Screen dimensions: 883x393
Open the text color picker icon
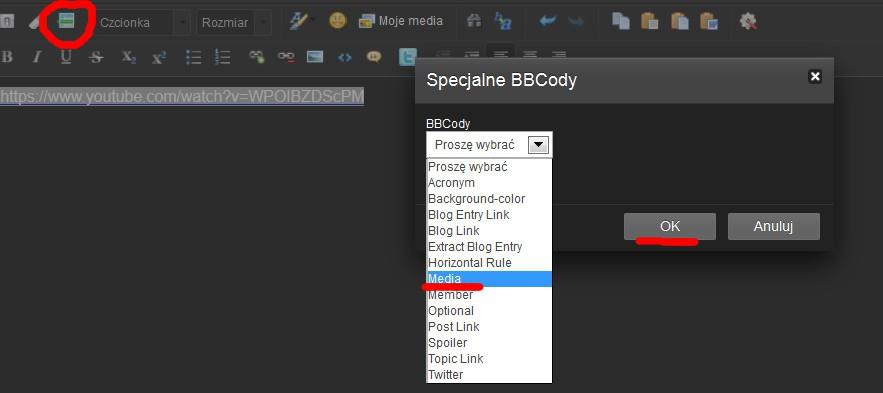pos(298,21)
